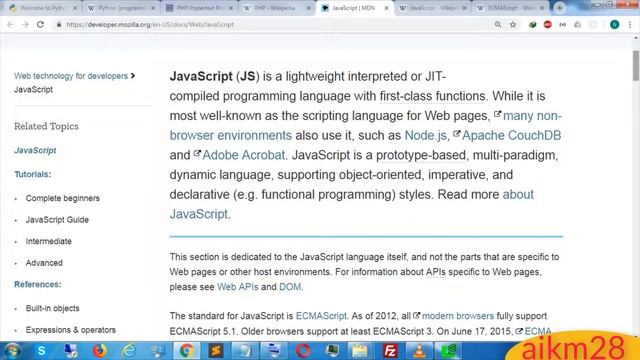
Task: Expand Complete beginners in the sidebar
Action: click(x=62, y=198)
